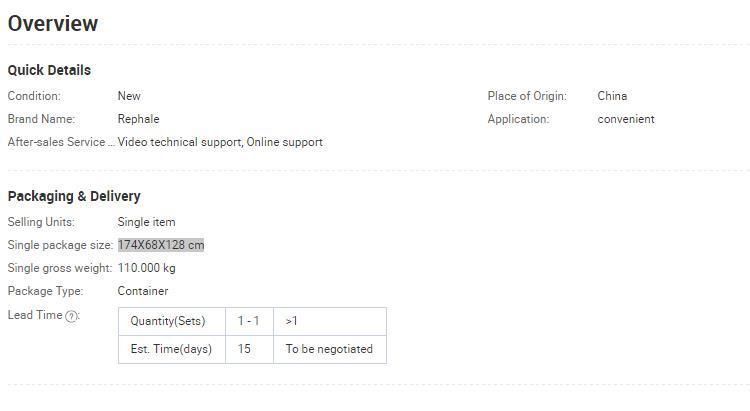The width and height of the screenshot is (750, 411).
Task: Click the Overview heading
Action: [53, 23]
